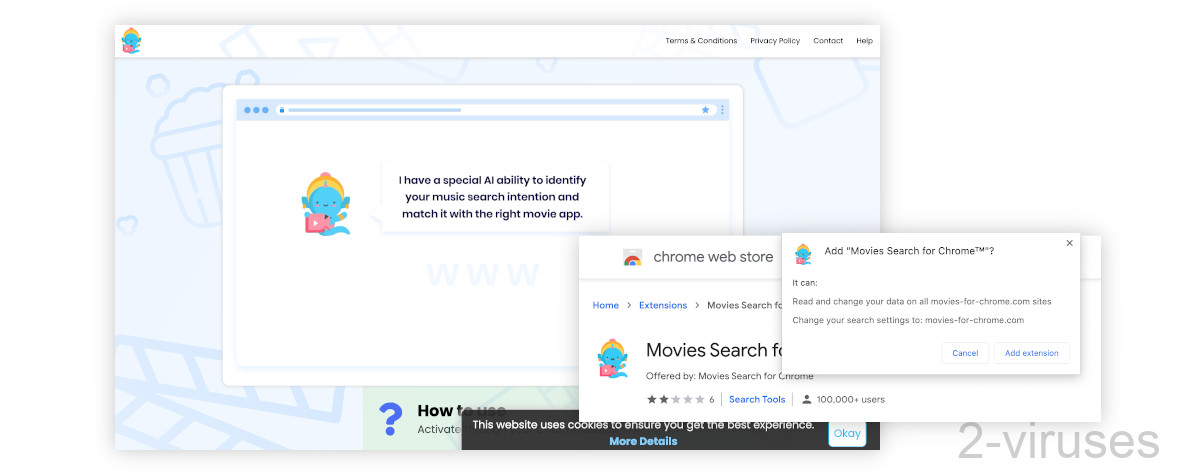Click 'Offered by: Movies Search for Chrome'
Image resolution: width=1200 pixels, height=474 pixels.
point(729,376)
